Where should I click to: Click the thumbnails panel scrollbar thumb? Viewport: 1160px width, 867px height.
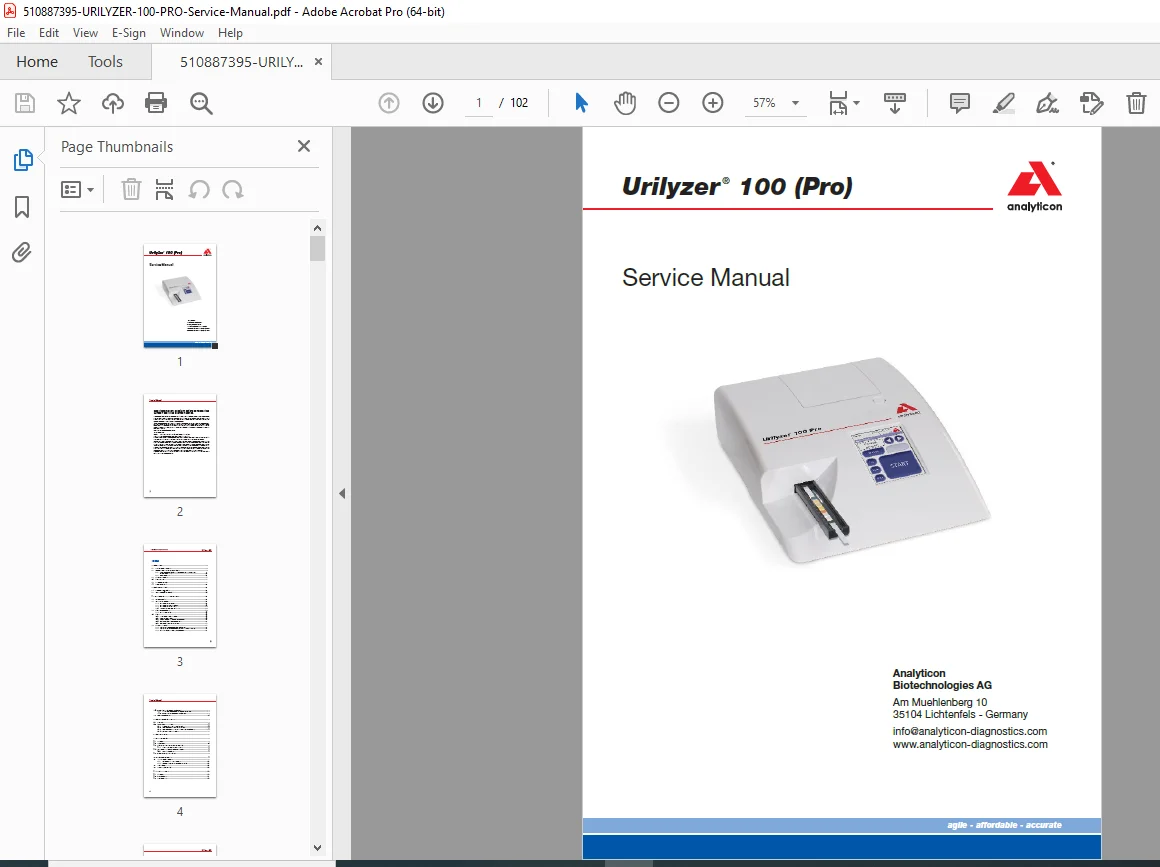point(317,249)
